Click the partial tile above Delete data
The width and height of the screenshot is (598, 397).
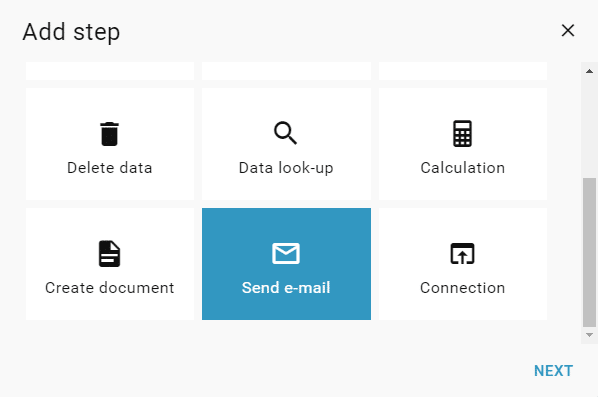click(110, 71)
